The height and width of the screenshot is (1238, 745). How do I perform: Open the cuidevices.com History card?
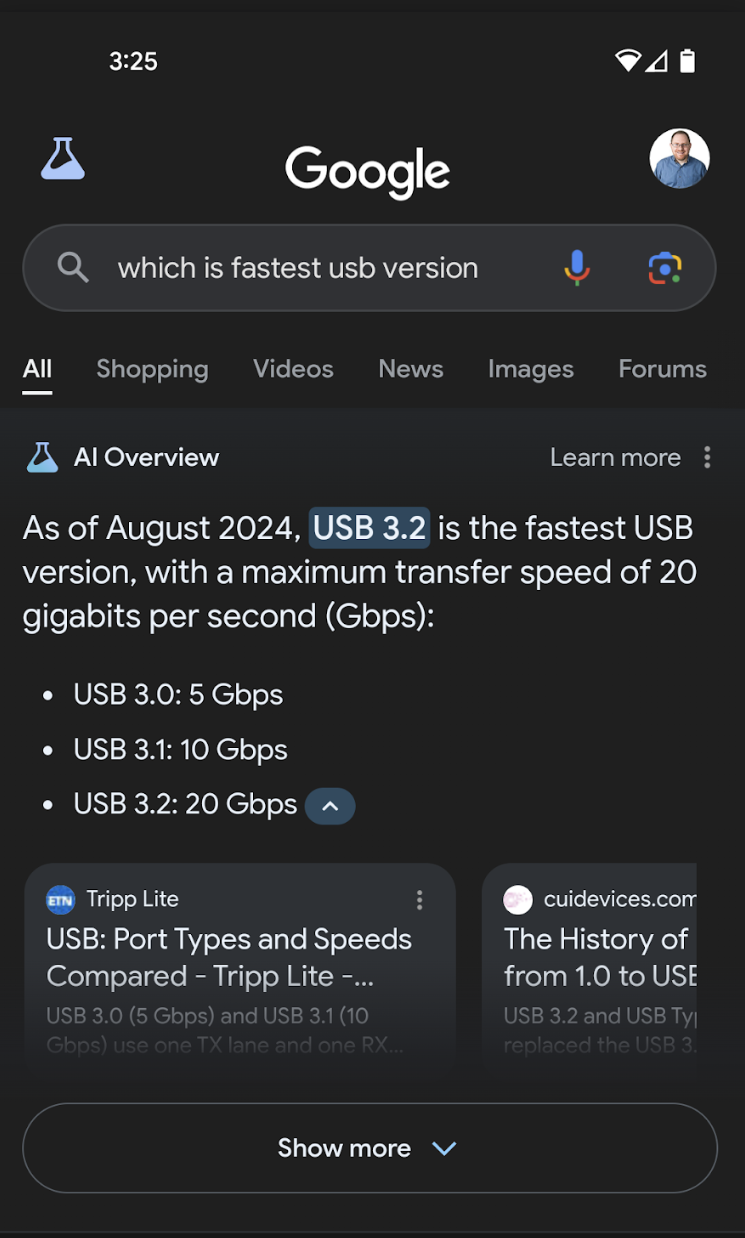tap(598, 957)
